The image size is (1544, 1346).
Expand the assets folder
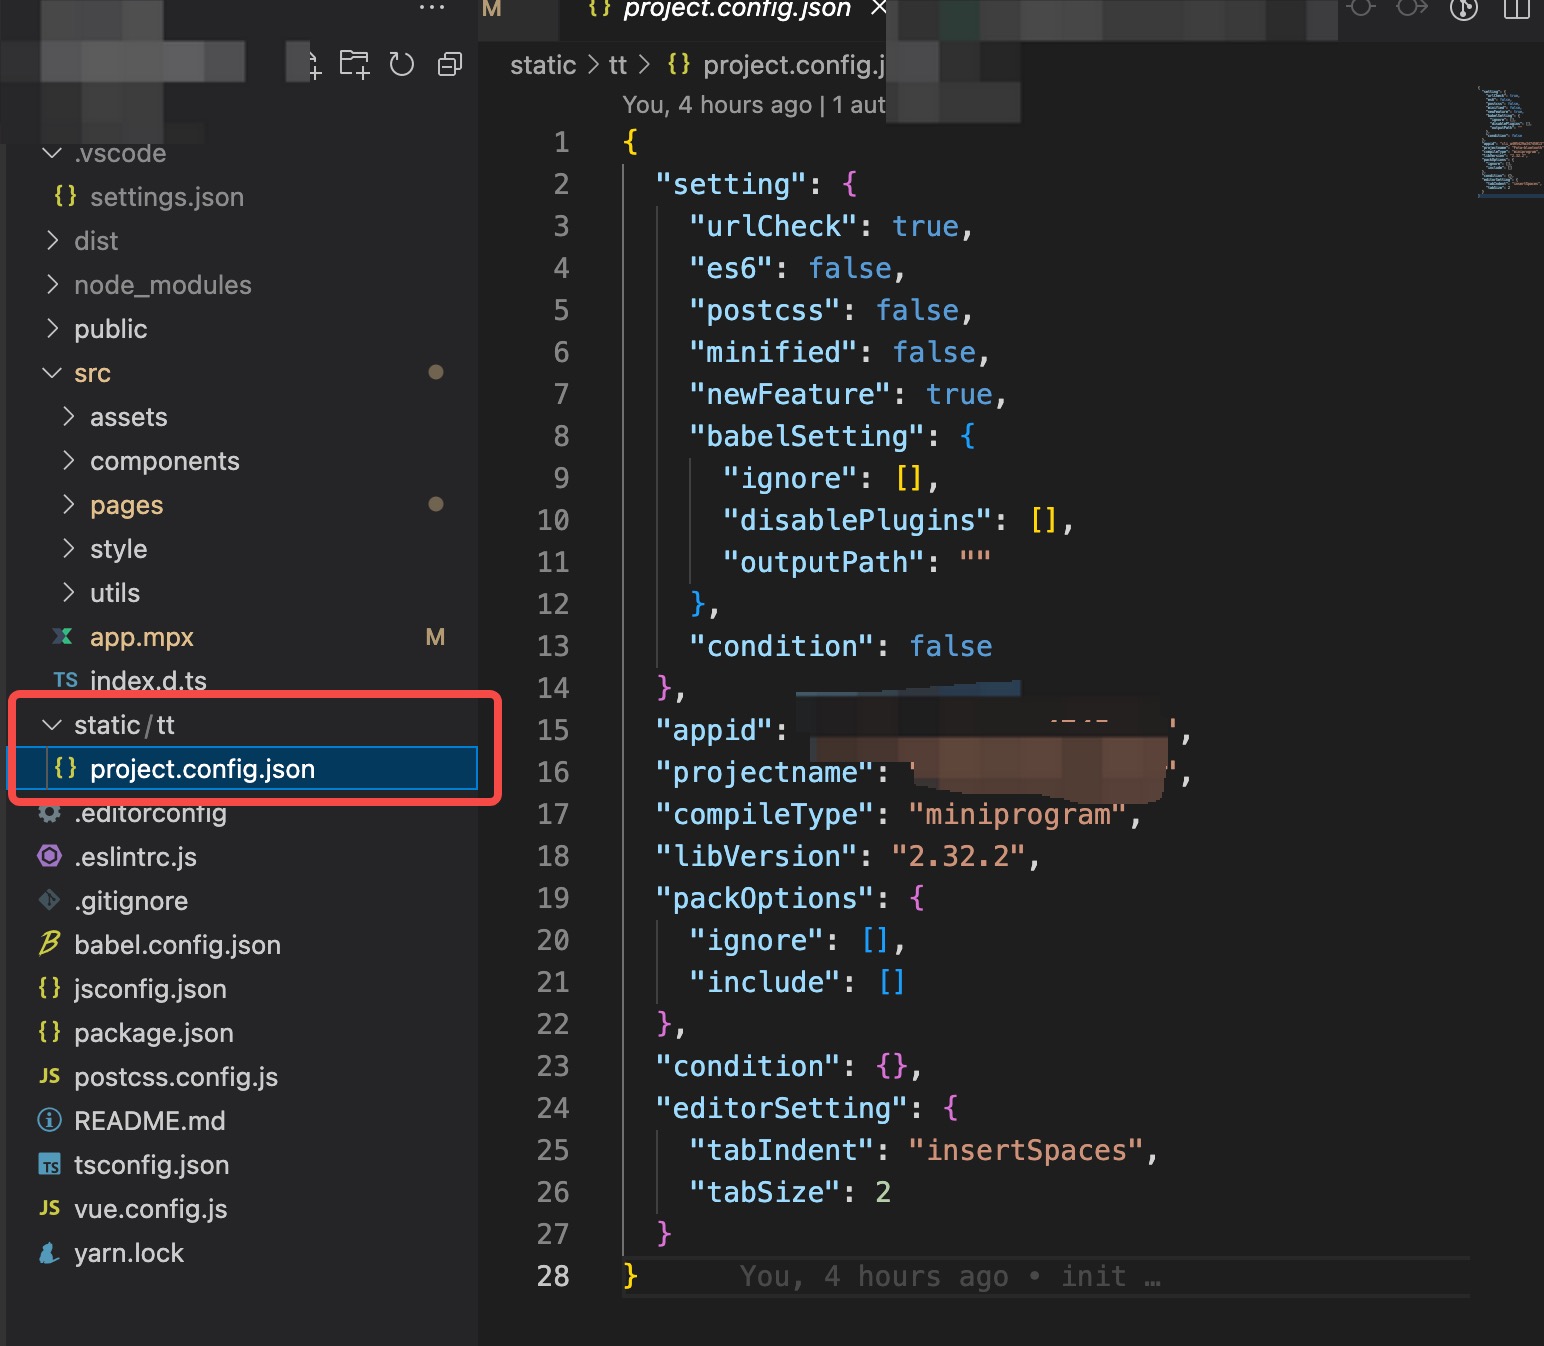(x=69, y=417)
